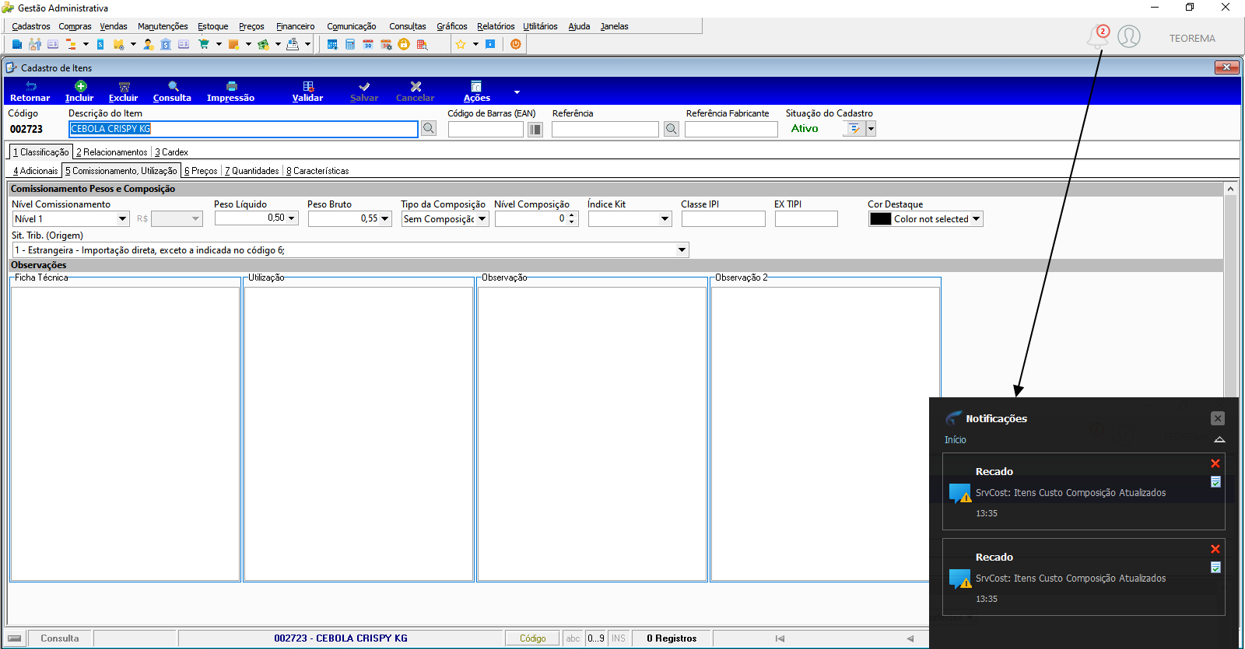Open dropdown arrow next to Ações
Viewport: 1245px width, 649px height.
(517, 92)
